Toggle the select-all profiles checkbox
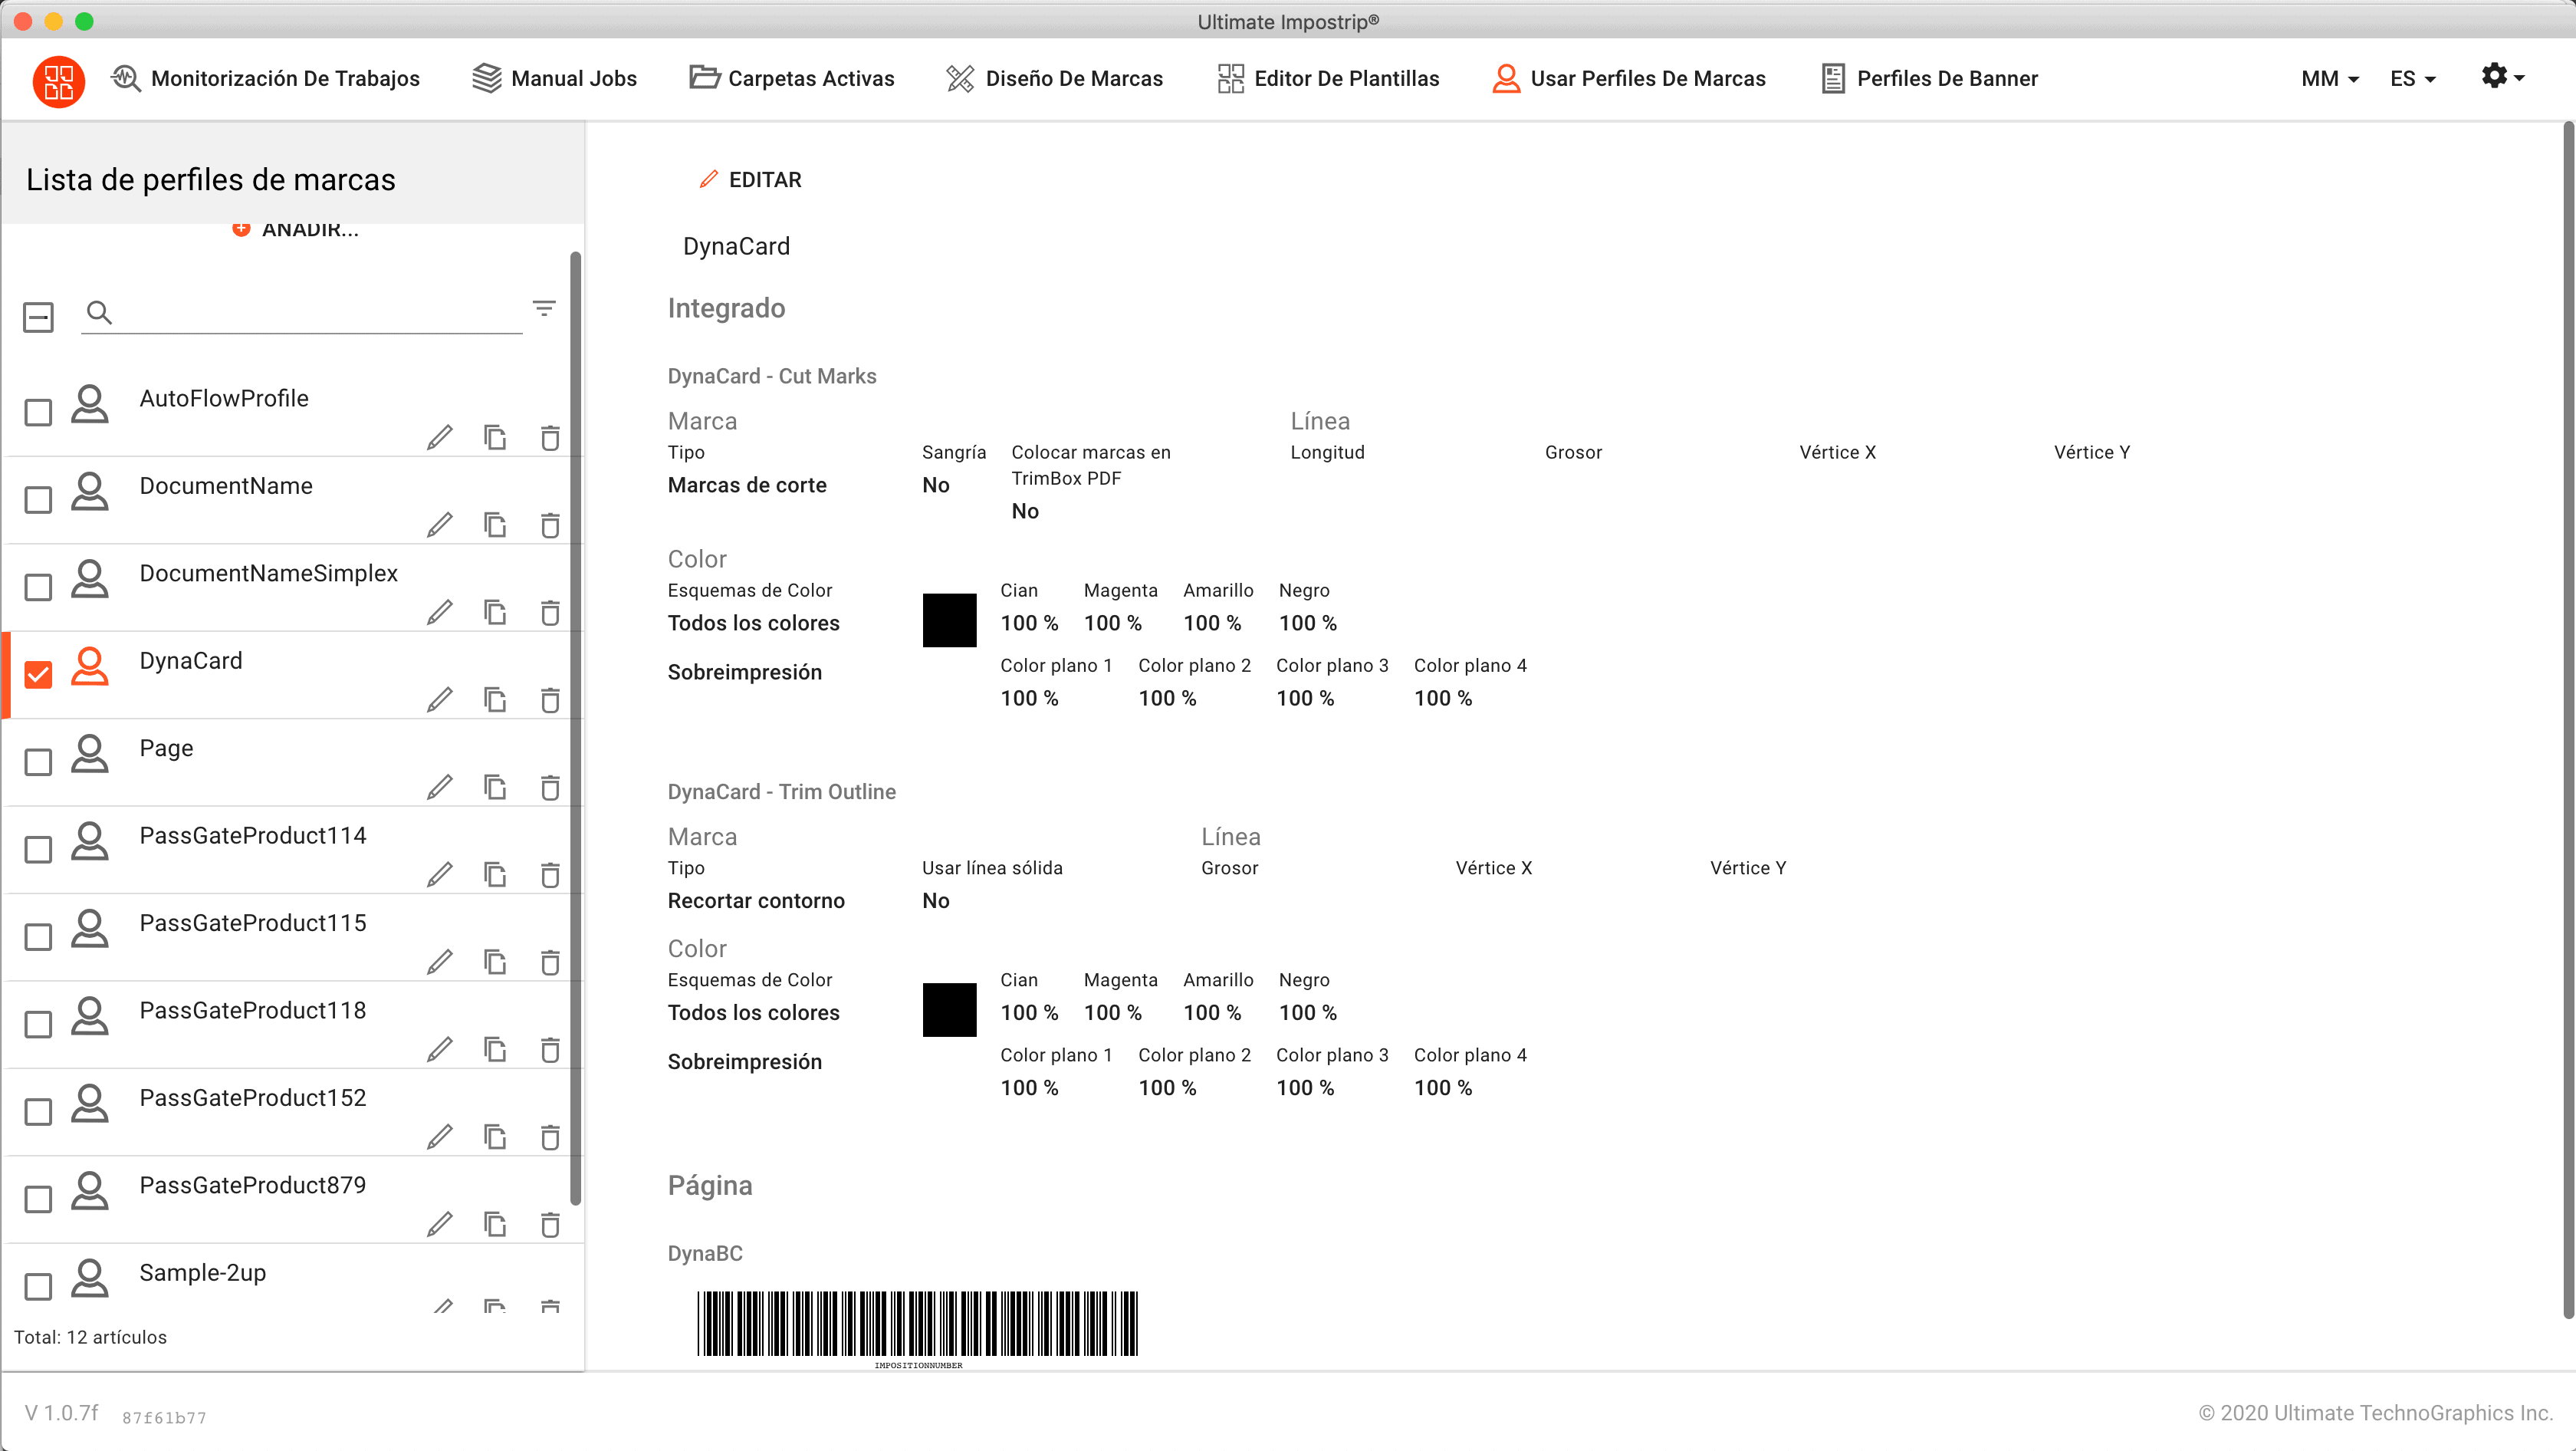The width and height of the screenshot is (2576, 1451). point(38,317)
